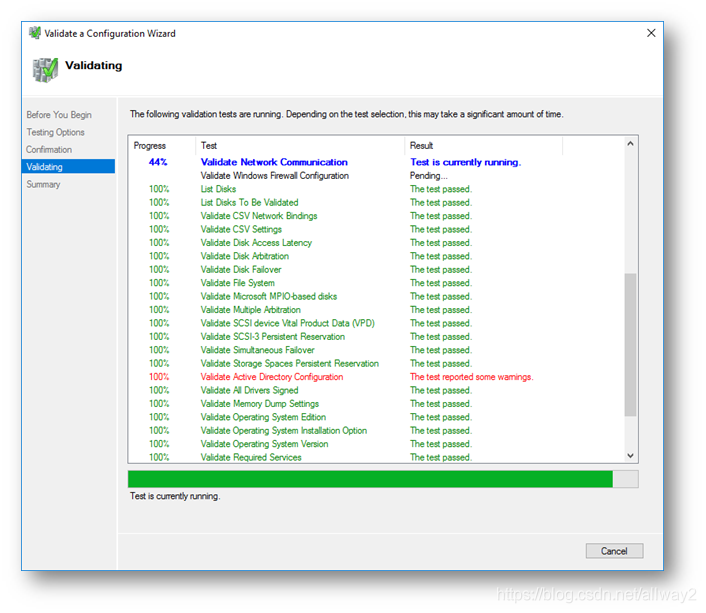Viewport: 706px width, 613px height.
Task: Click the Result column header
Action: (x=484, y=146)
